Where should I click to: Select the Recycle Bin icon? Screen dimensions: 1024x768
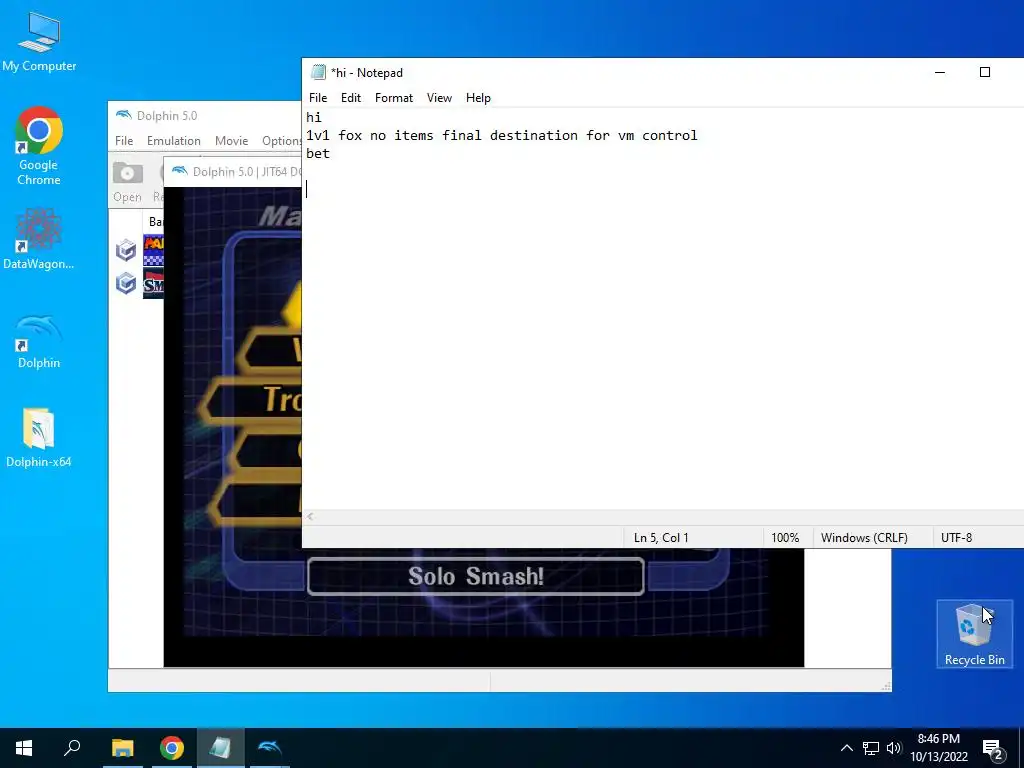(974, 633)
